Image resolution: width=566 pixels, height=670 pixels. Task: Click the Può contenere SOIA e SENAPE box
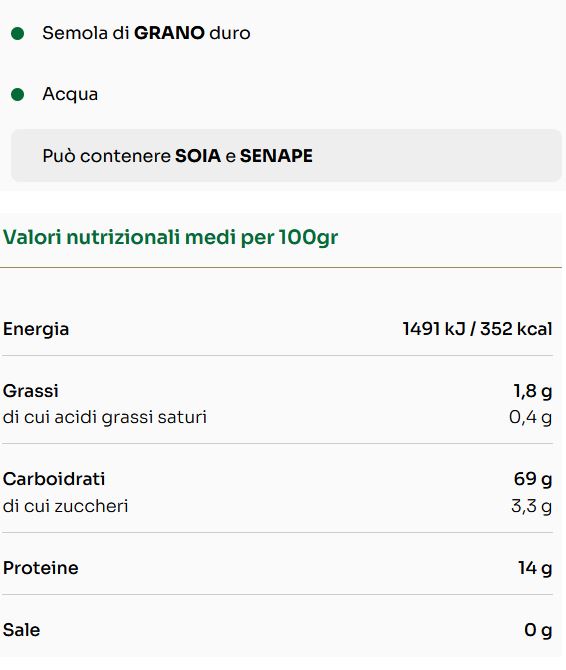pyautogui.click(x=286, y=156)
